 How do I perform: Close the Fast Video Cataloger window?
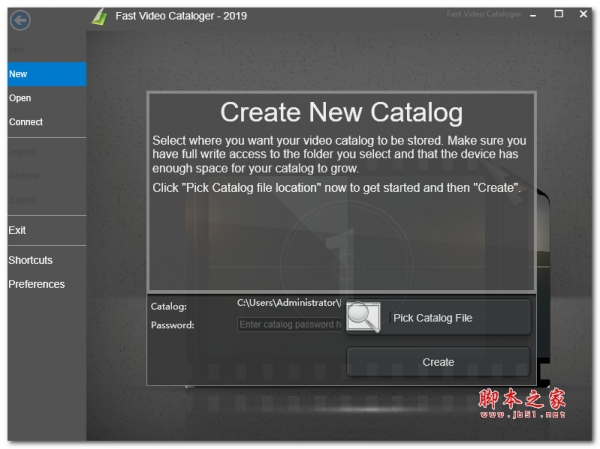coord(583,14)
